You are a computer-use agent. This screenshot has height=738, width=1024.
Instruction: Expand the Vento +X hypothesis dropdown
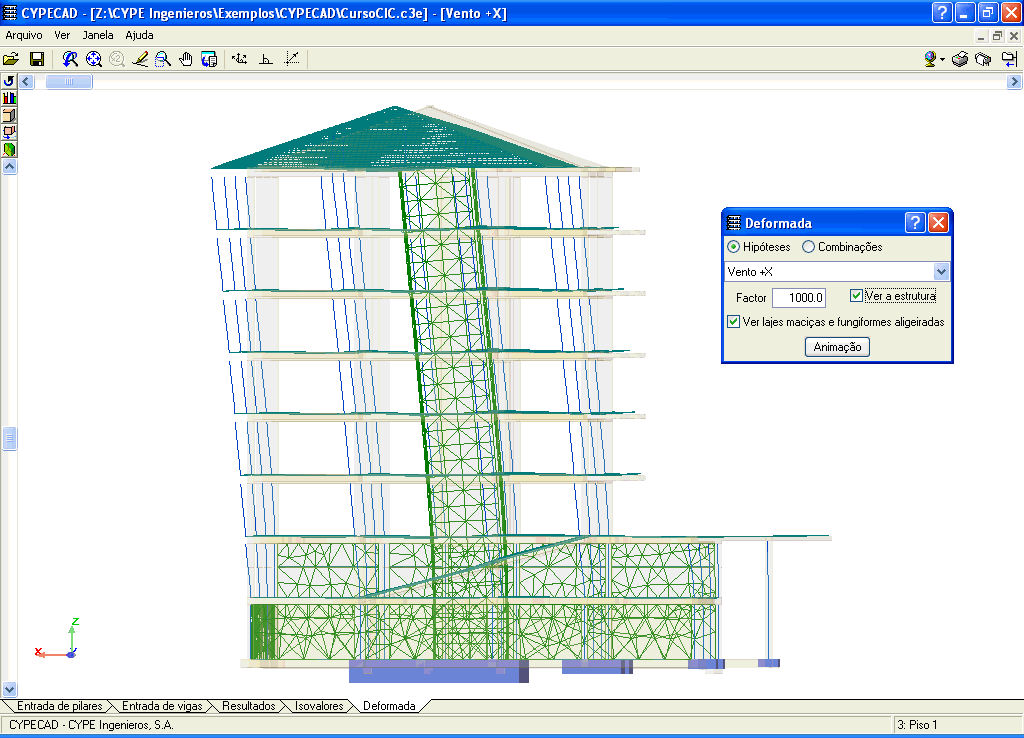coord(941,272)
